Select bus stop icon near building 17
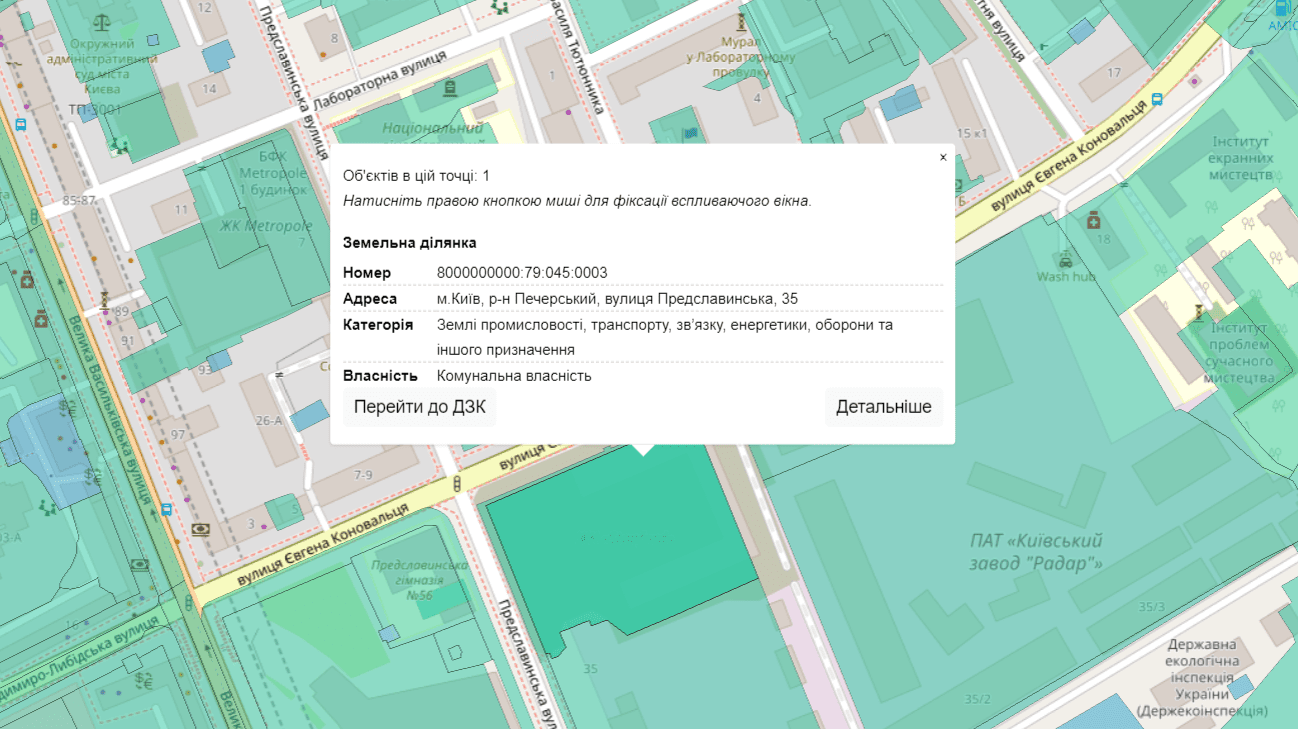The height and width of the screenshot is (735, 1298). 1157,99
